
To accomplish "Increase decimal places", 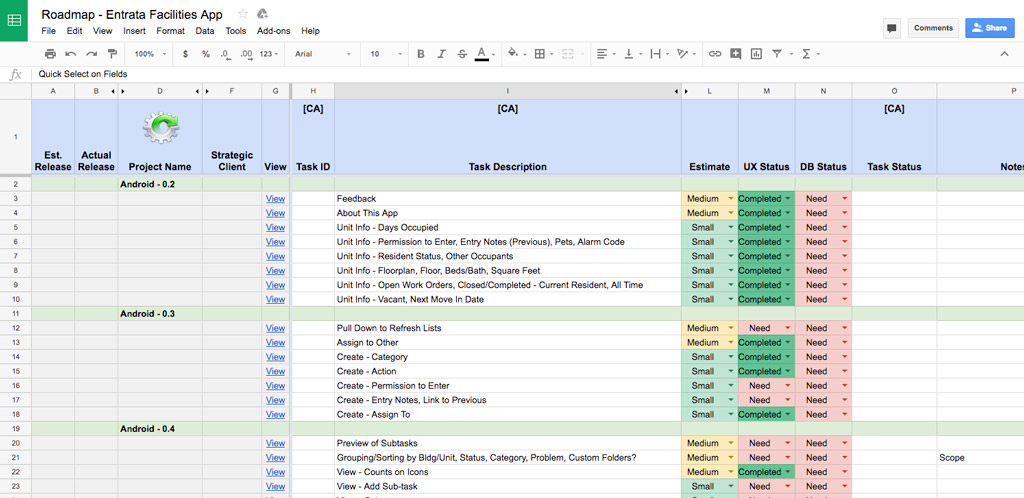I will pyautogui.click(x=246, y=54).
